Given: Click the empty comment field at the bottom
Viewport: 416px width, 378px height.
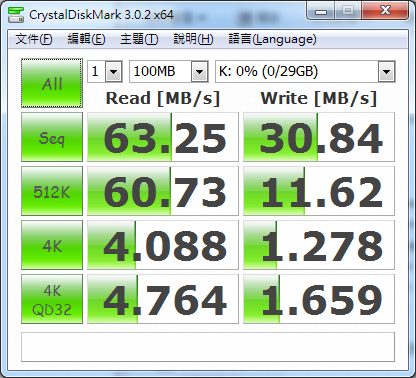Looking at the screenshot, I should point(208,347).
